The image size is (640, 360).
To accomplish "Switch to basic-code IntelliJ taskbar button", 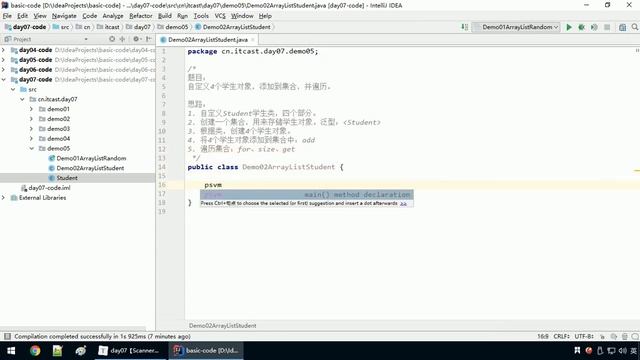I will 207,351.
